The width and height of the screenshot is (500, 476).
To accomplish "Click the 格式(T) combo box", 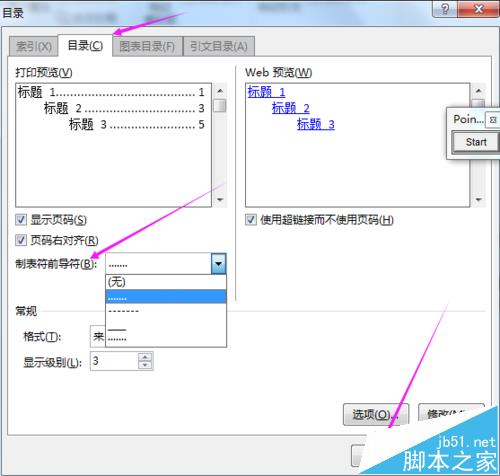I will [98, 336].
